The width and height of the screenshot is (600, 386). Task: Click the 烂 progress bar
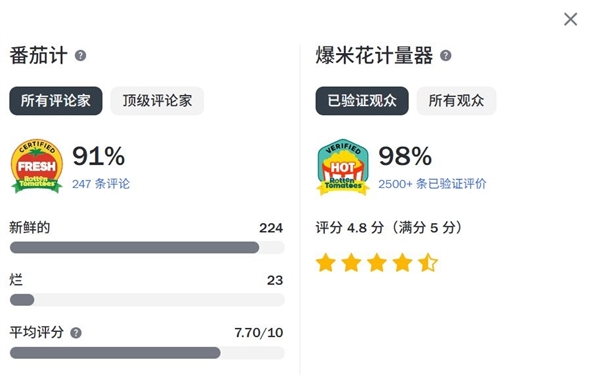[147, 300]
